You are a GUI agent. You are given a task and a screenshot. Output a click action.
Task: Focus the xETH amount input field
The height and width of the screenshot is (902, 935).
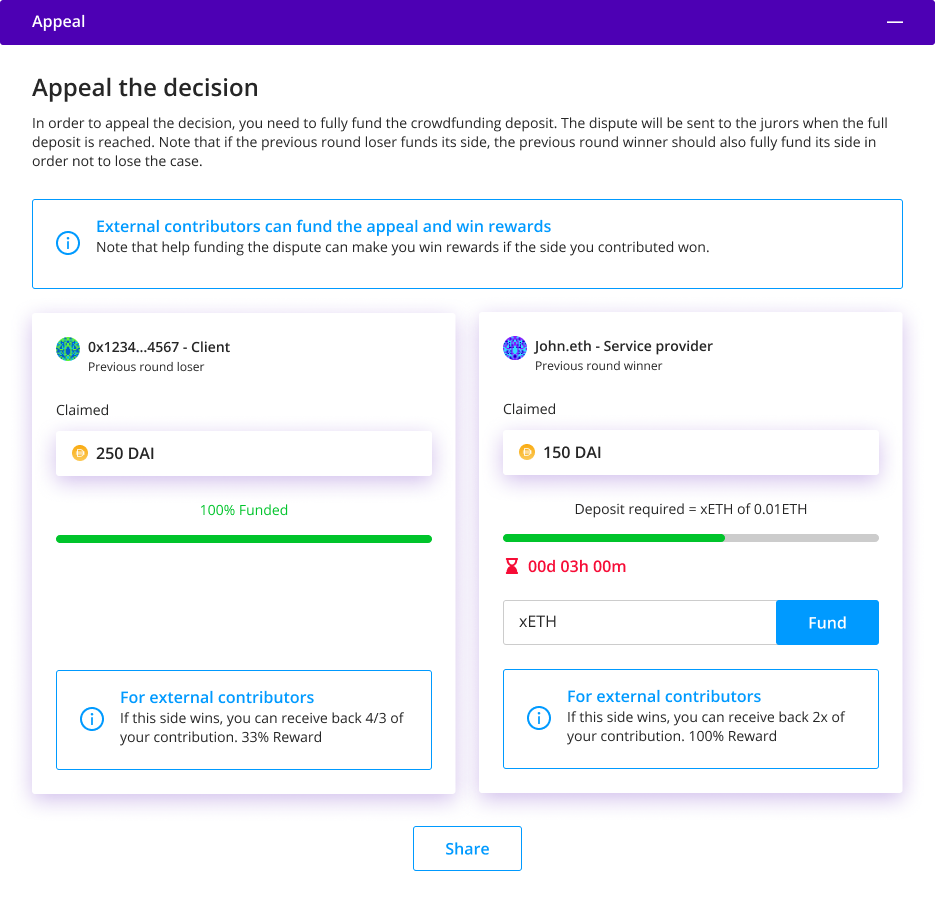tap(639, 622)
